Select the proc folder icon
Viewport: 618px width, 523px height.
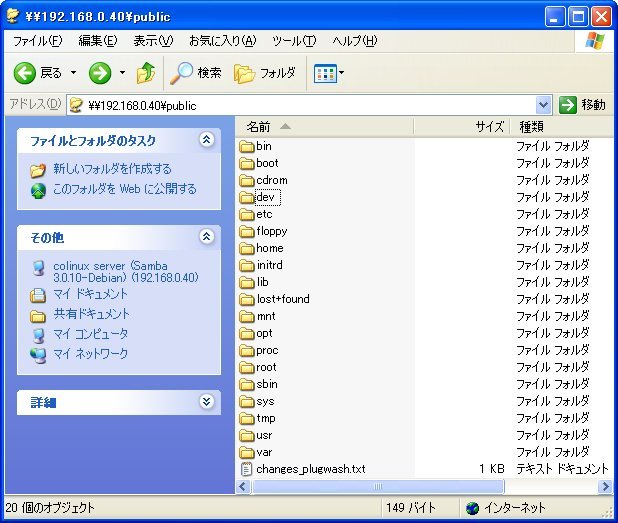(x=247, y=351)
